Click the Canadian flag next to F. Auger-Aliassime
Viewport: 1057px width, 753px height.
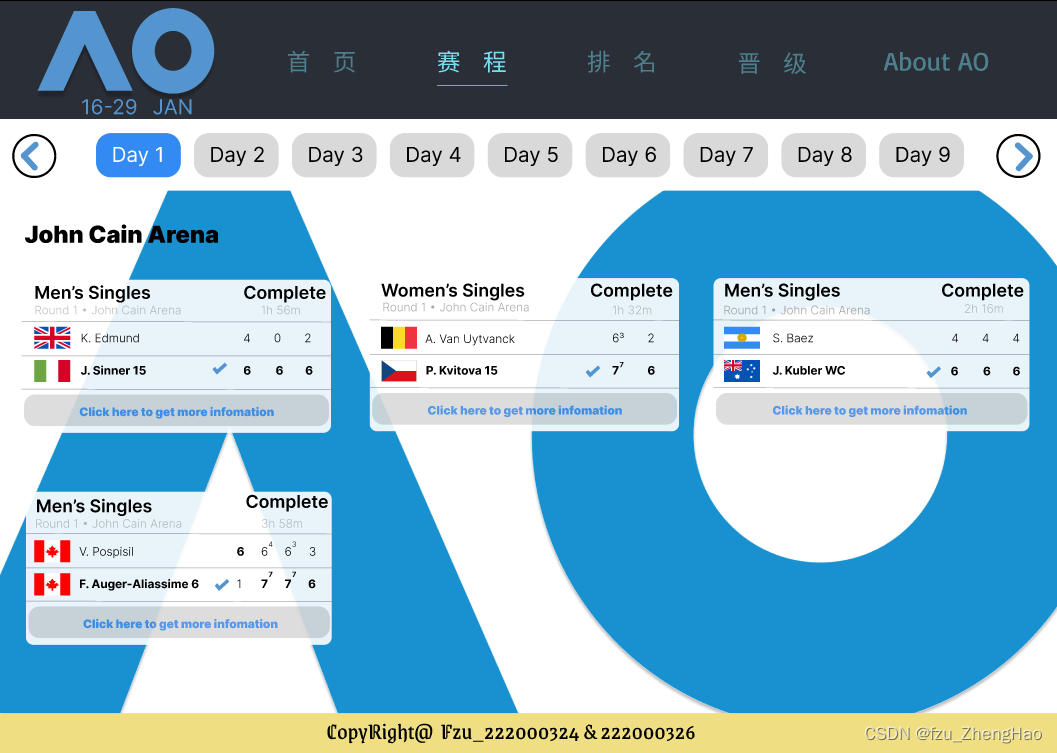click(x=52, y=584)
